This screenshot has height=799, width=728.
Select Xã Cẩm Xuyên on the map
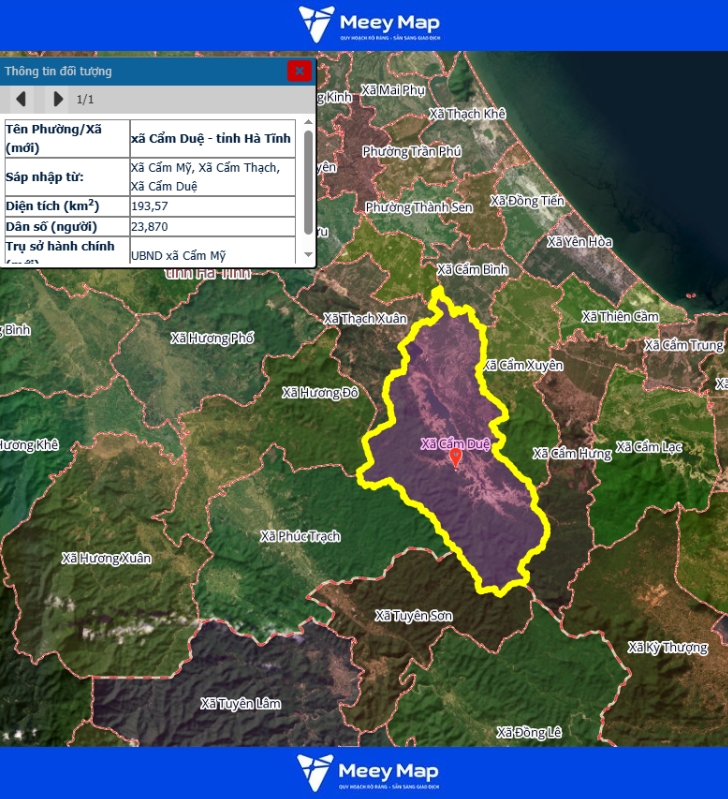pos(523,366)
